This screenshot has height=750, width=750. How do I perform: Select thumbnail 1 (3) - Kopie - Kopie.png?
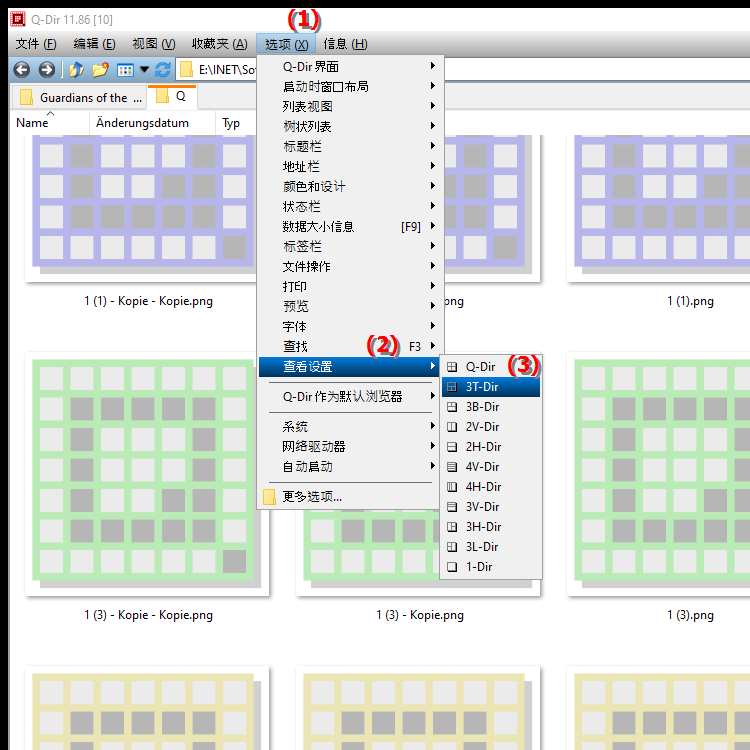tap(147, 488)
